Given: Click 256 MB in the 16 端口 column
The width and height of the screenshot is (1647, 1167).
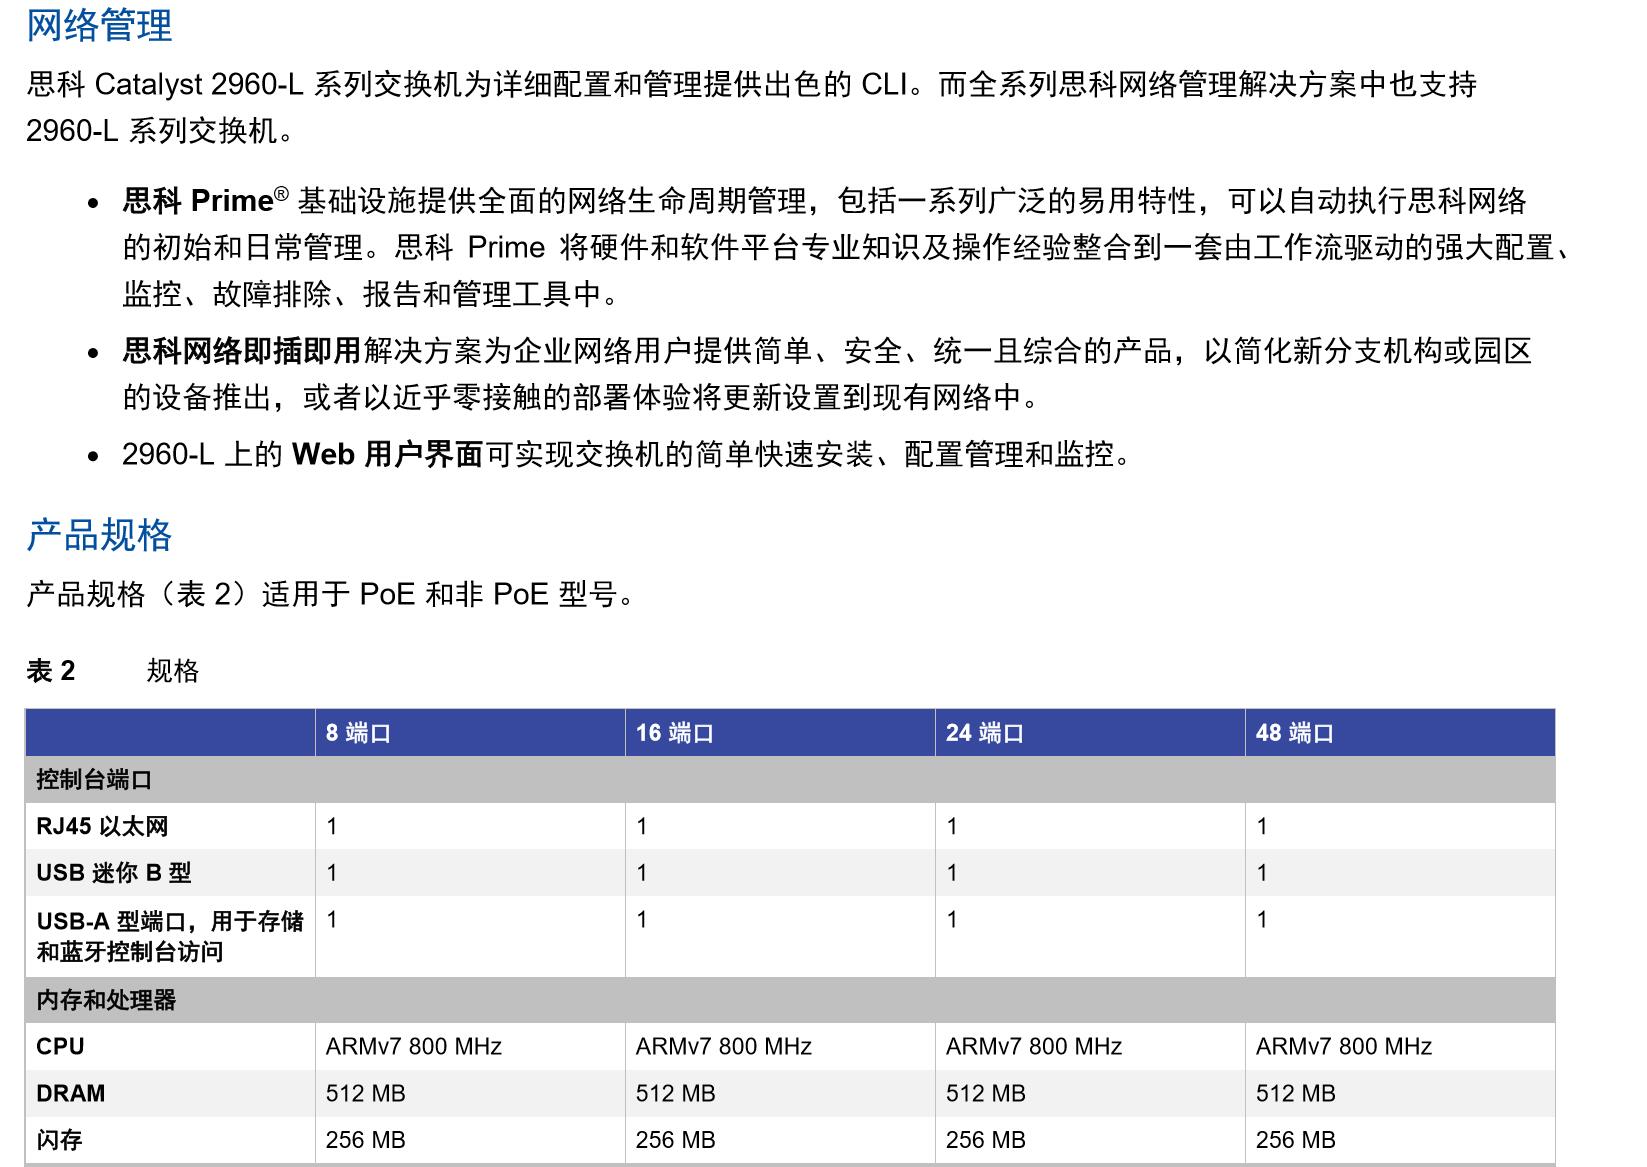Looking at the screenshot, I should tap(675, 1140).
